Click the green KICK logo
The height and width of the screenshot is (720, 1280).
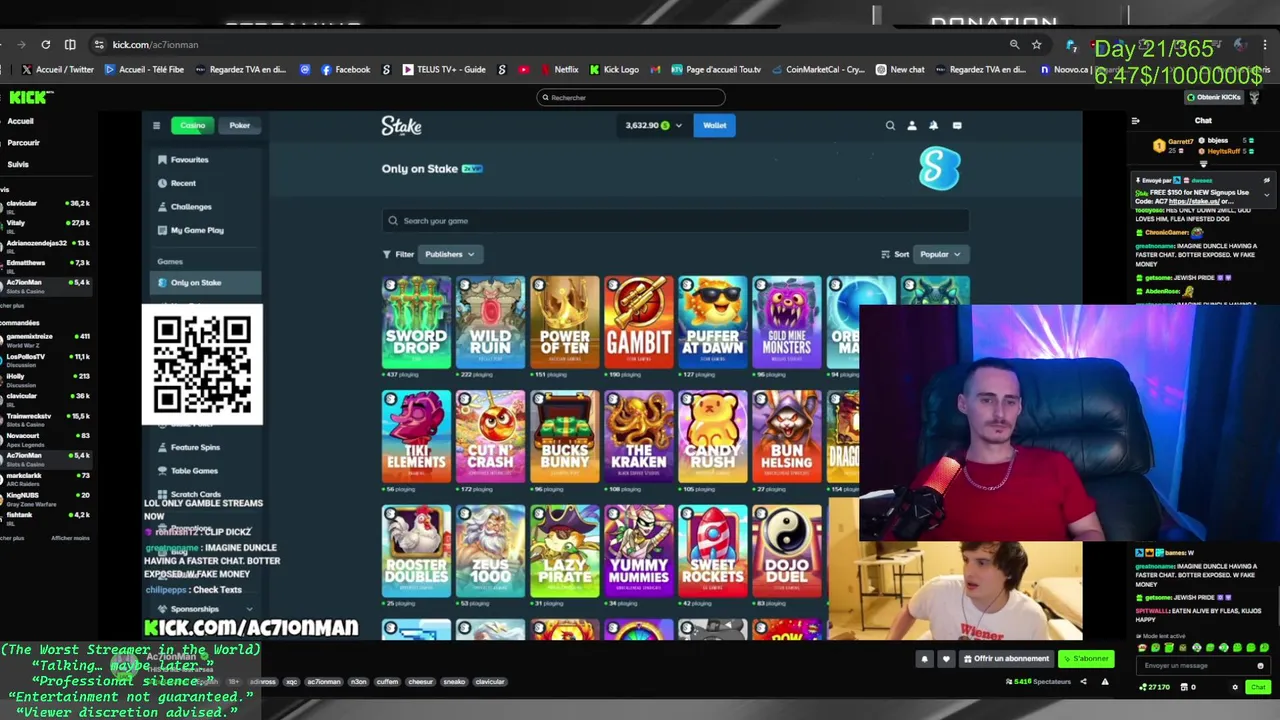coord(27,97)
